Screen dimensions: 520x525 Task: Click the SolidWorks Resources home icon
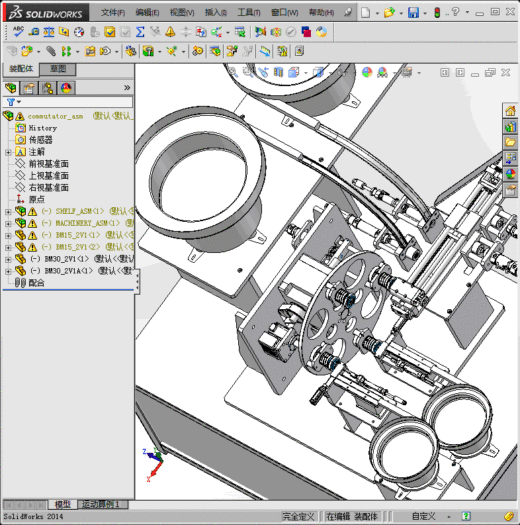510,111
